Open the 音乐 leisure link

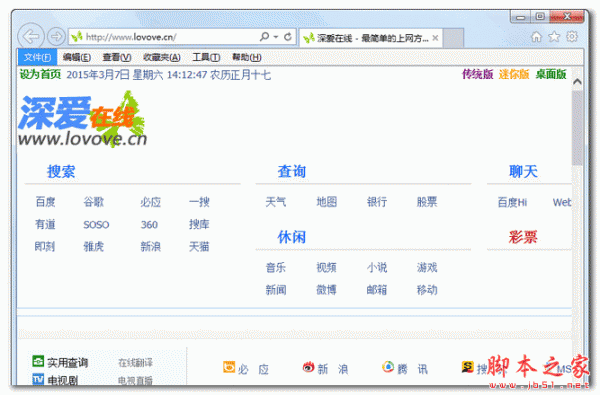tap(276, 268)
